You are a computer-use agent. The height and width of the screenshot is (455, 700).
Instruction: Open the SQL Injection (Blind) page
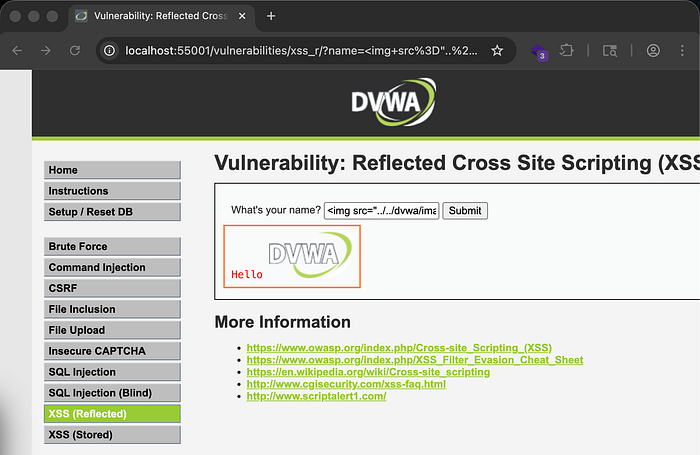click(112, 393)
